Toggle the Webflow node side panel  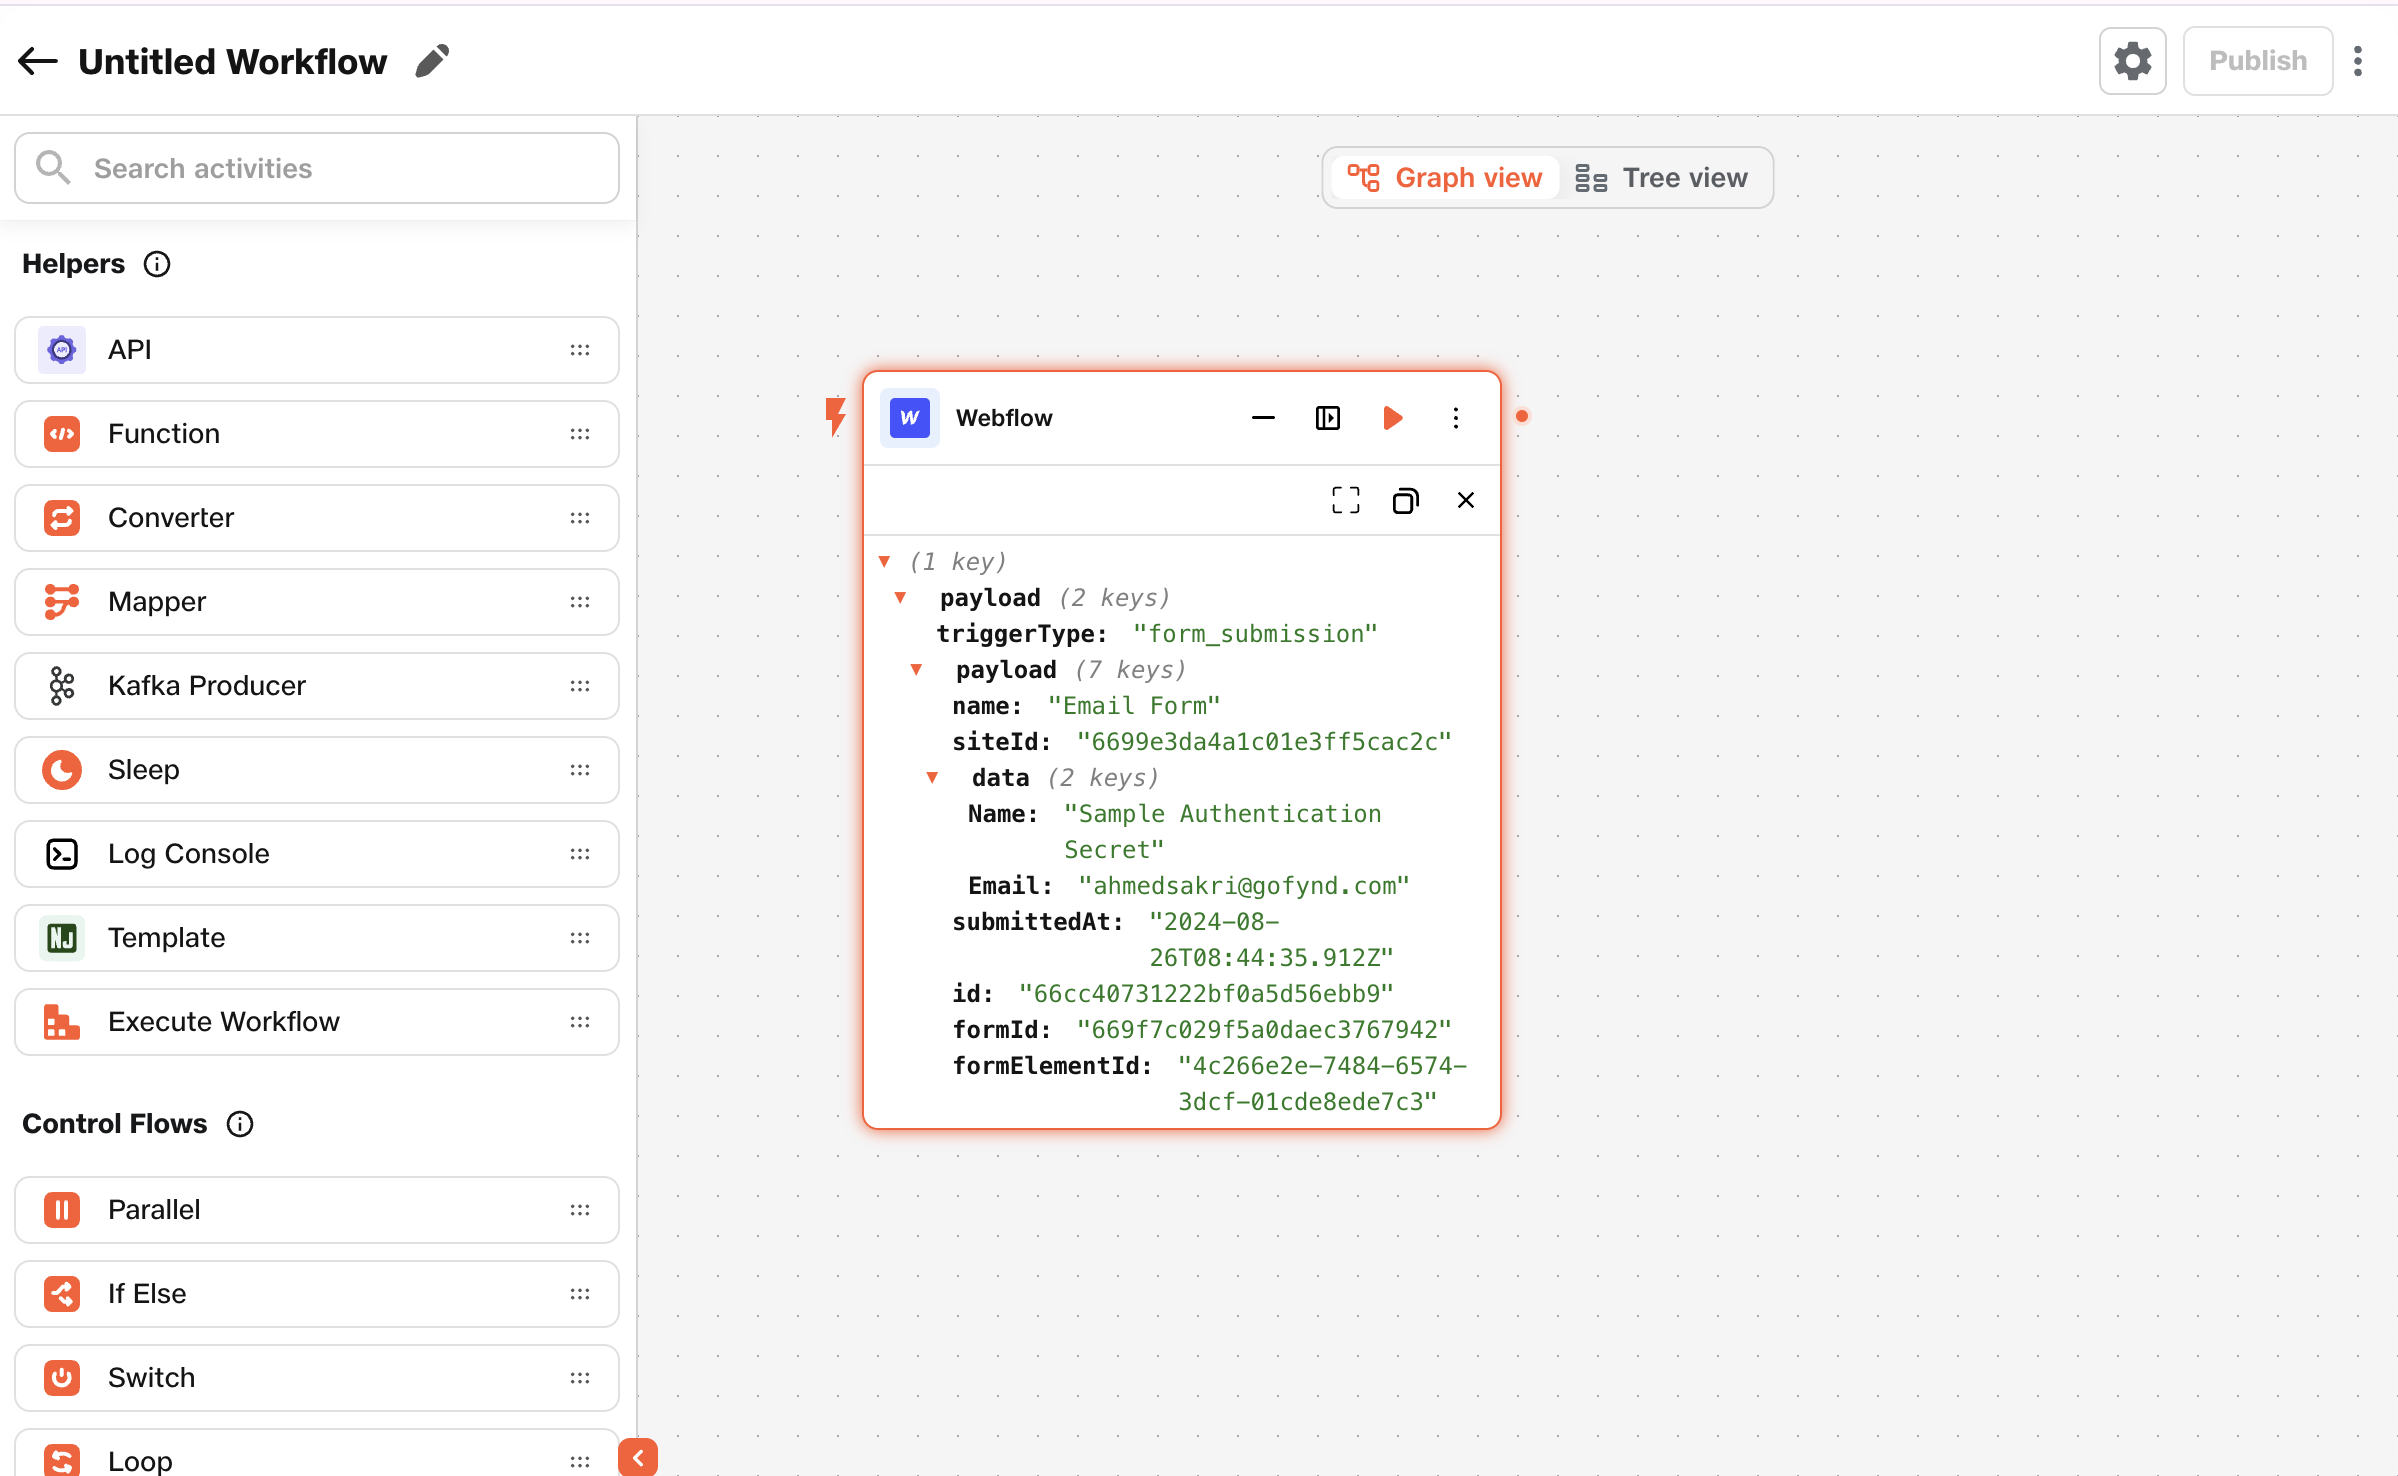[x=1328, y=418]
